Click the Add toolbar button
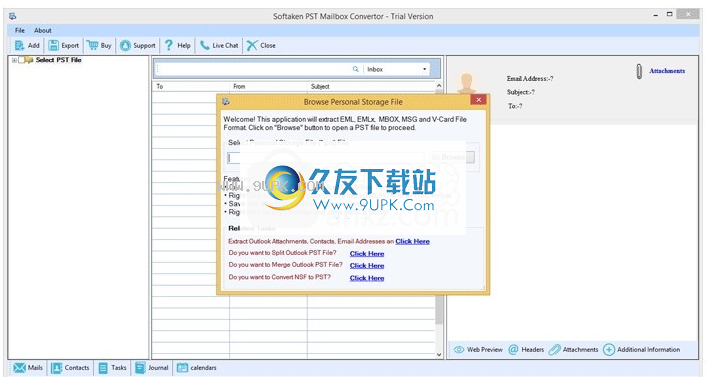Image resolution: width=706 pixels, height=377 pixels. pos(27,45)
